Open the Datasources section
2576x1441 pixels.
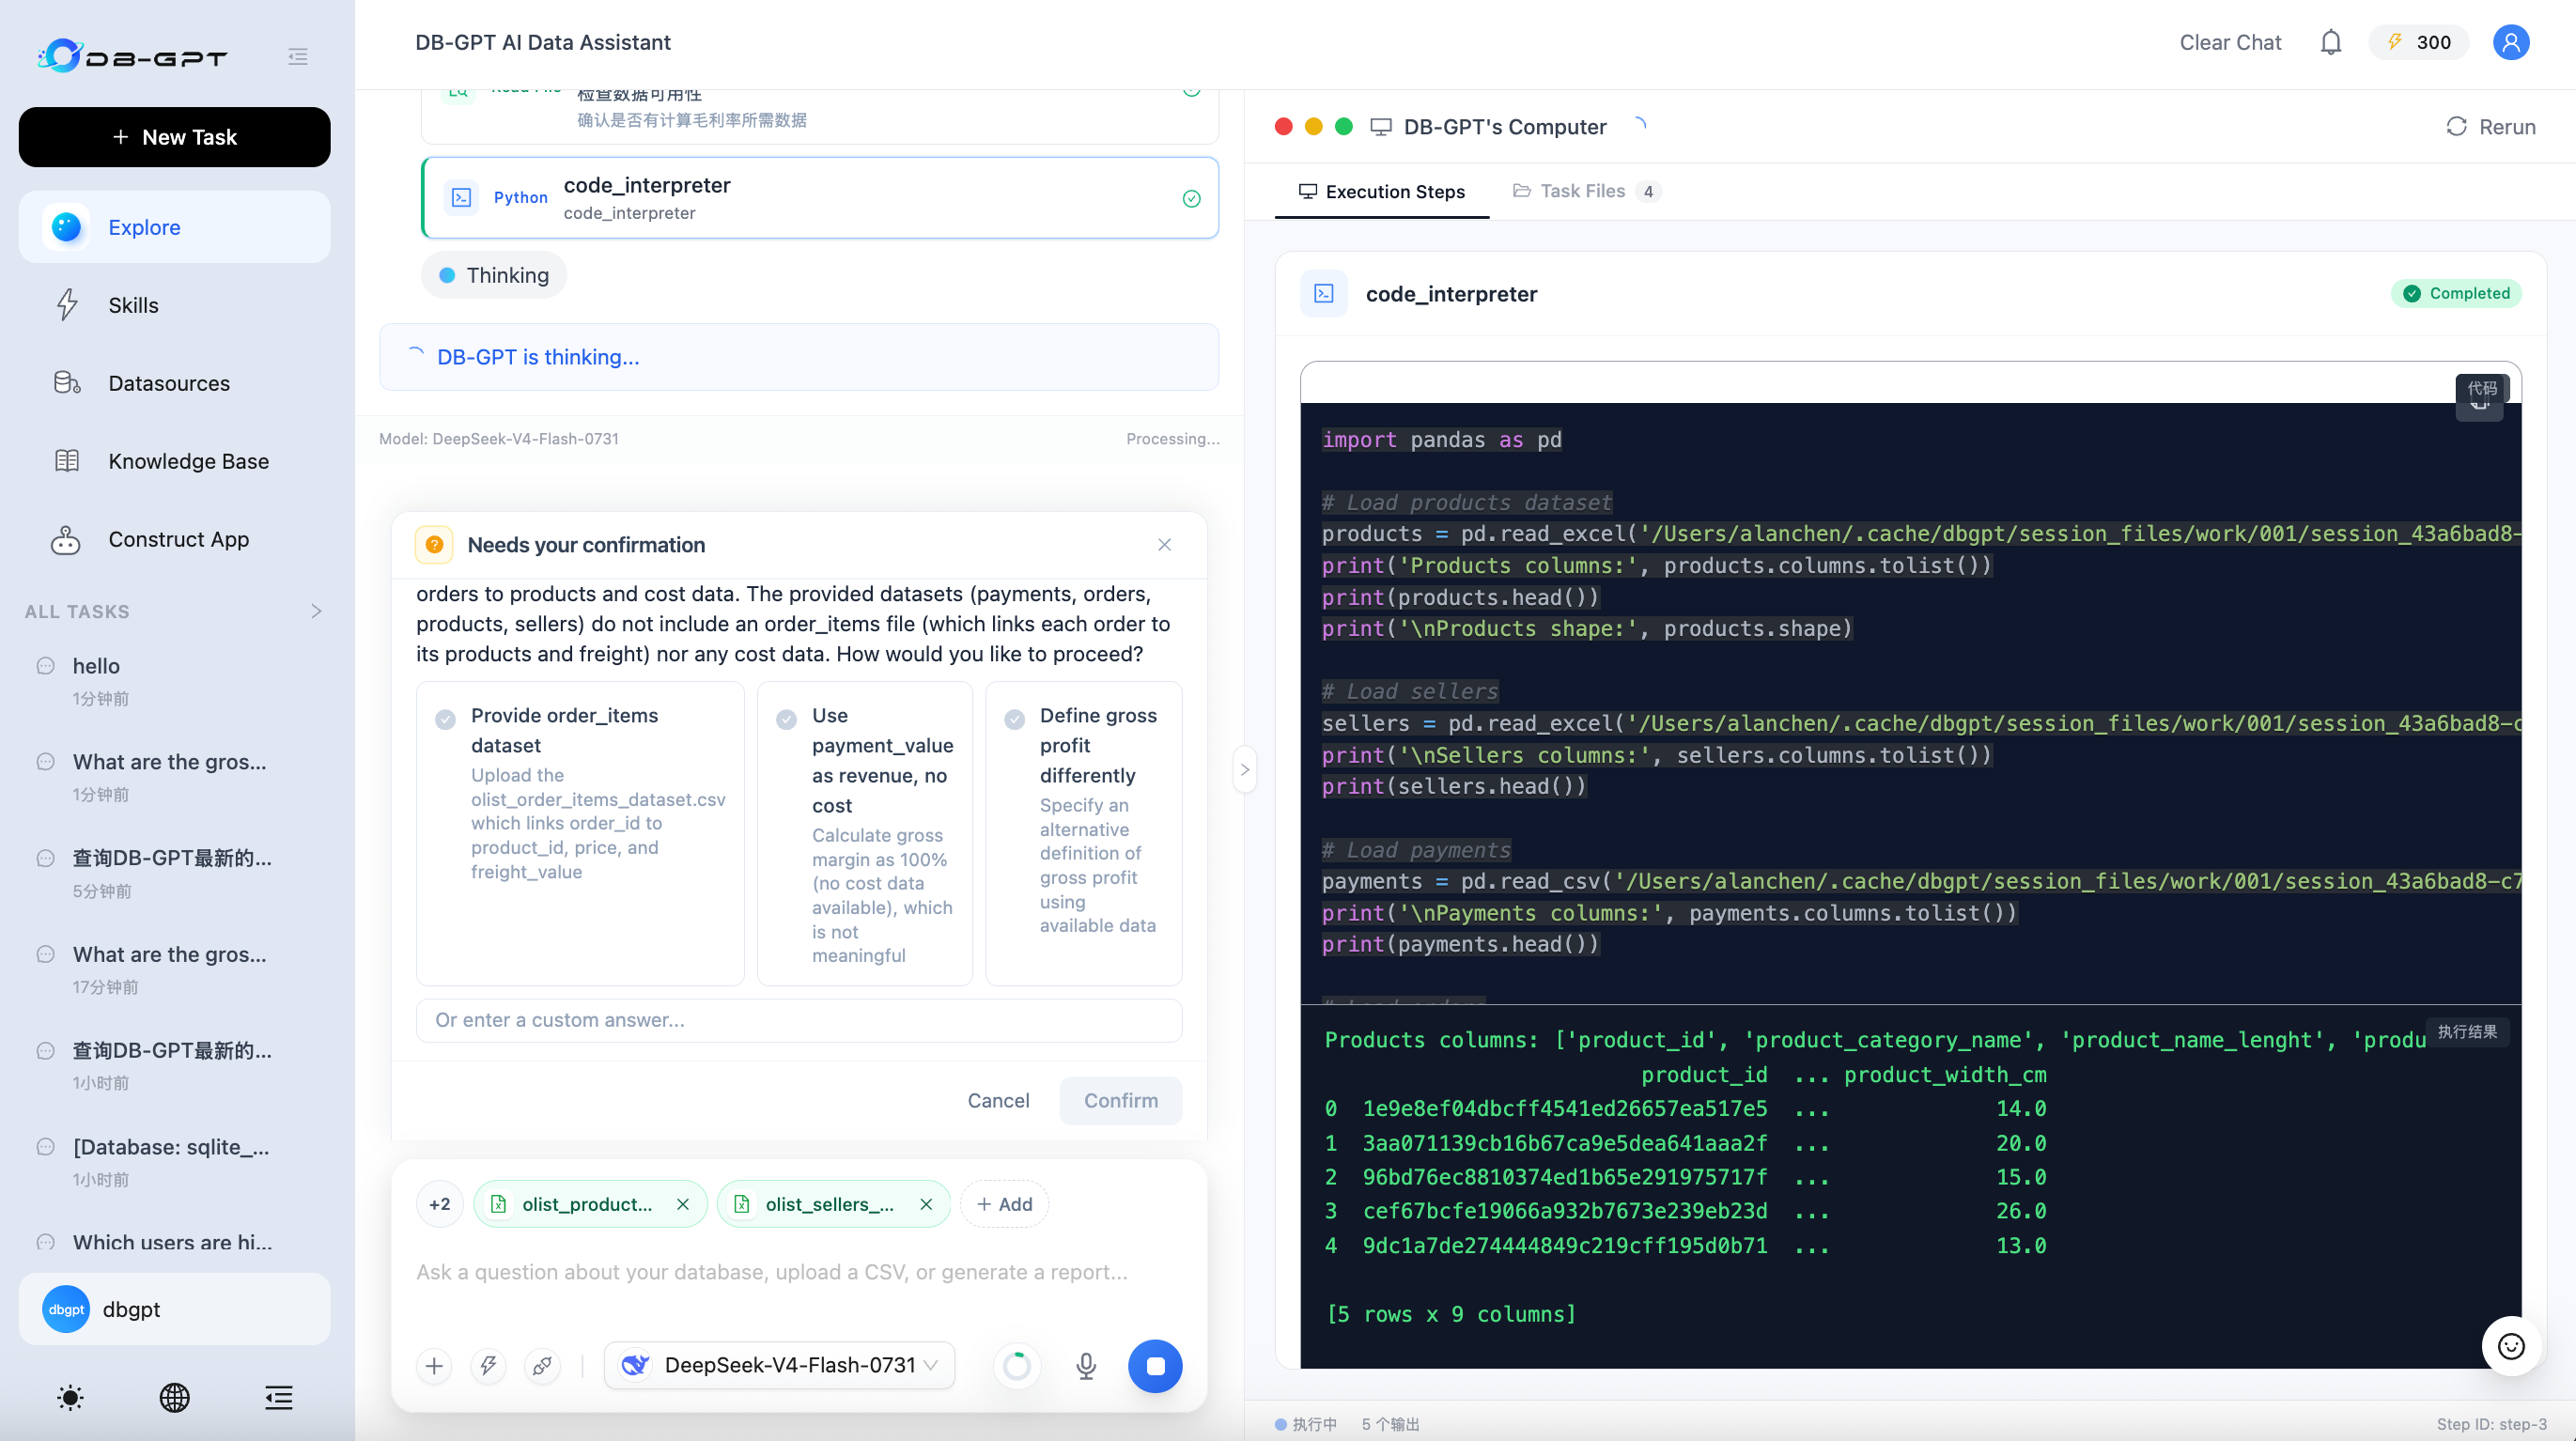tap(174, 383)
